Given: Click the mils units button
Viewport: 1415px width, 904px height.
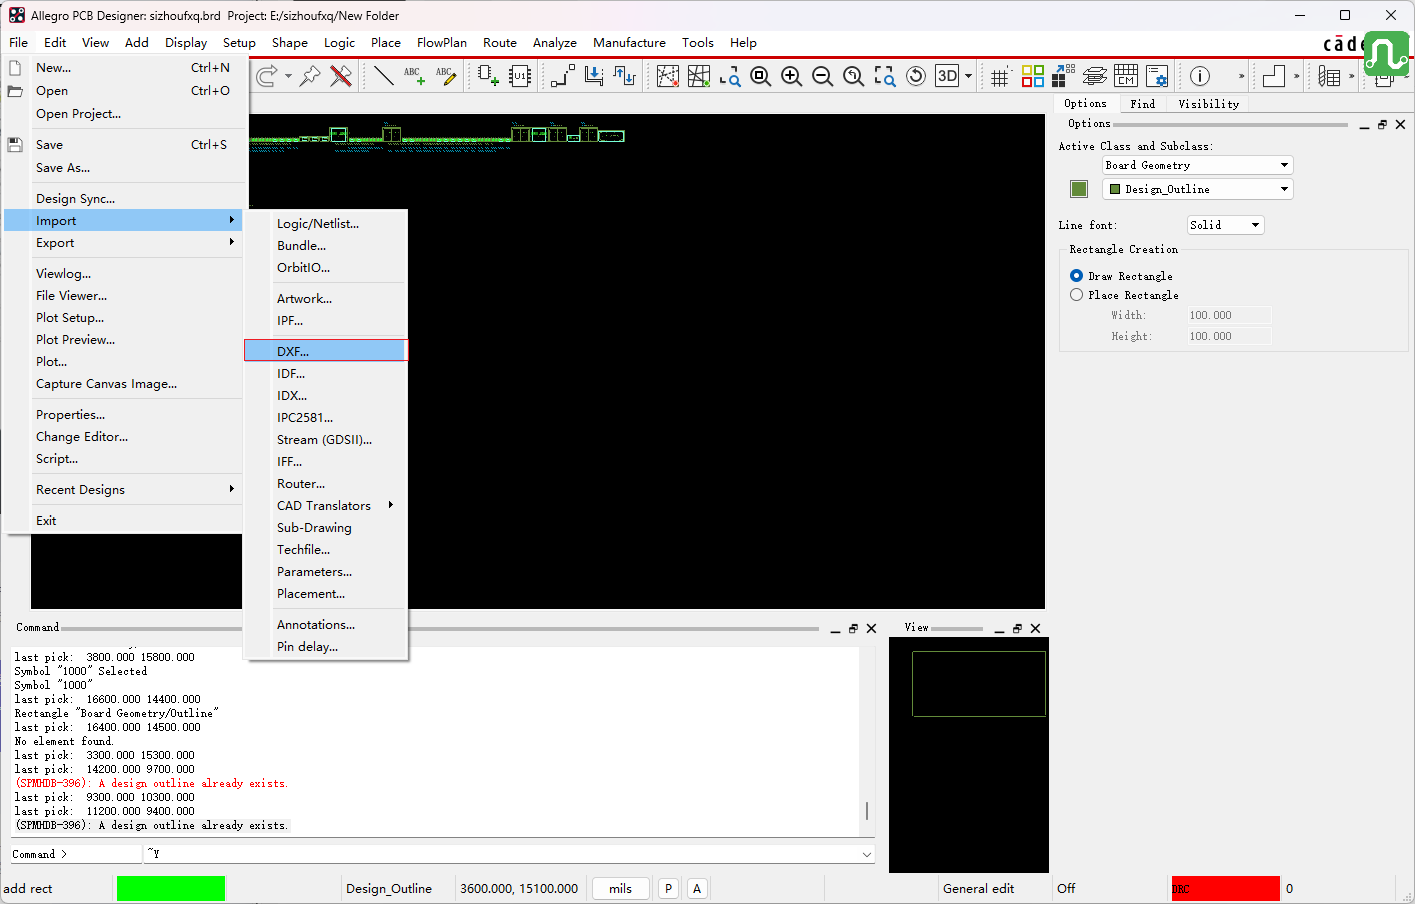Looking at the screenshot, I should (x=621, y=888).
